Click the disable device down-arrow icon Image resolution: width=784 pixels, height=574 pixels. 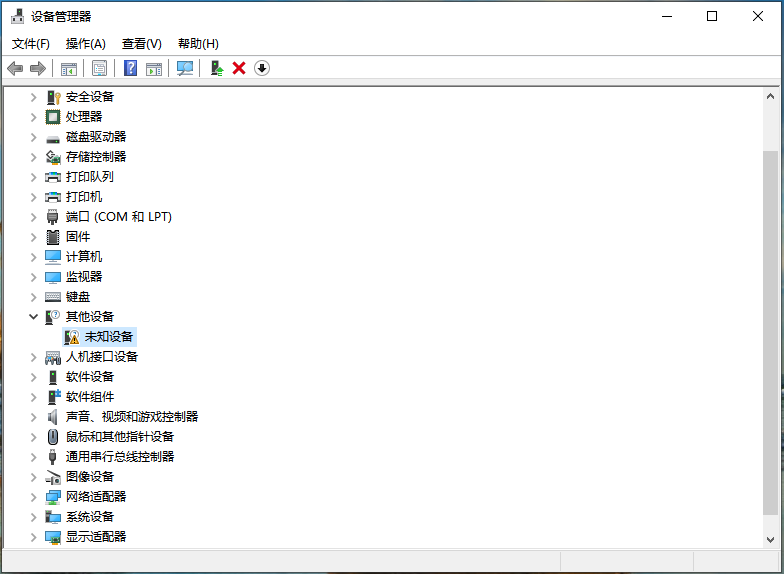coord(262,68)
